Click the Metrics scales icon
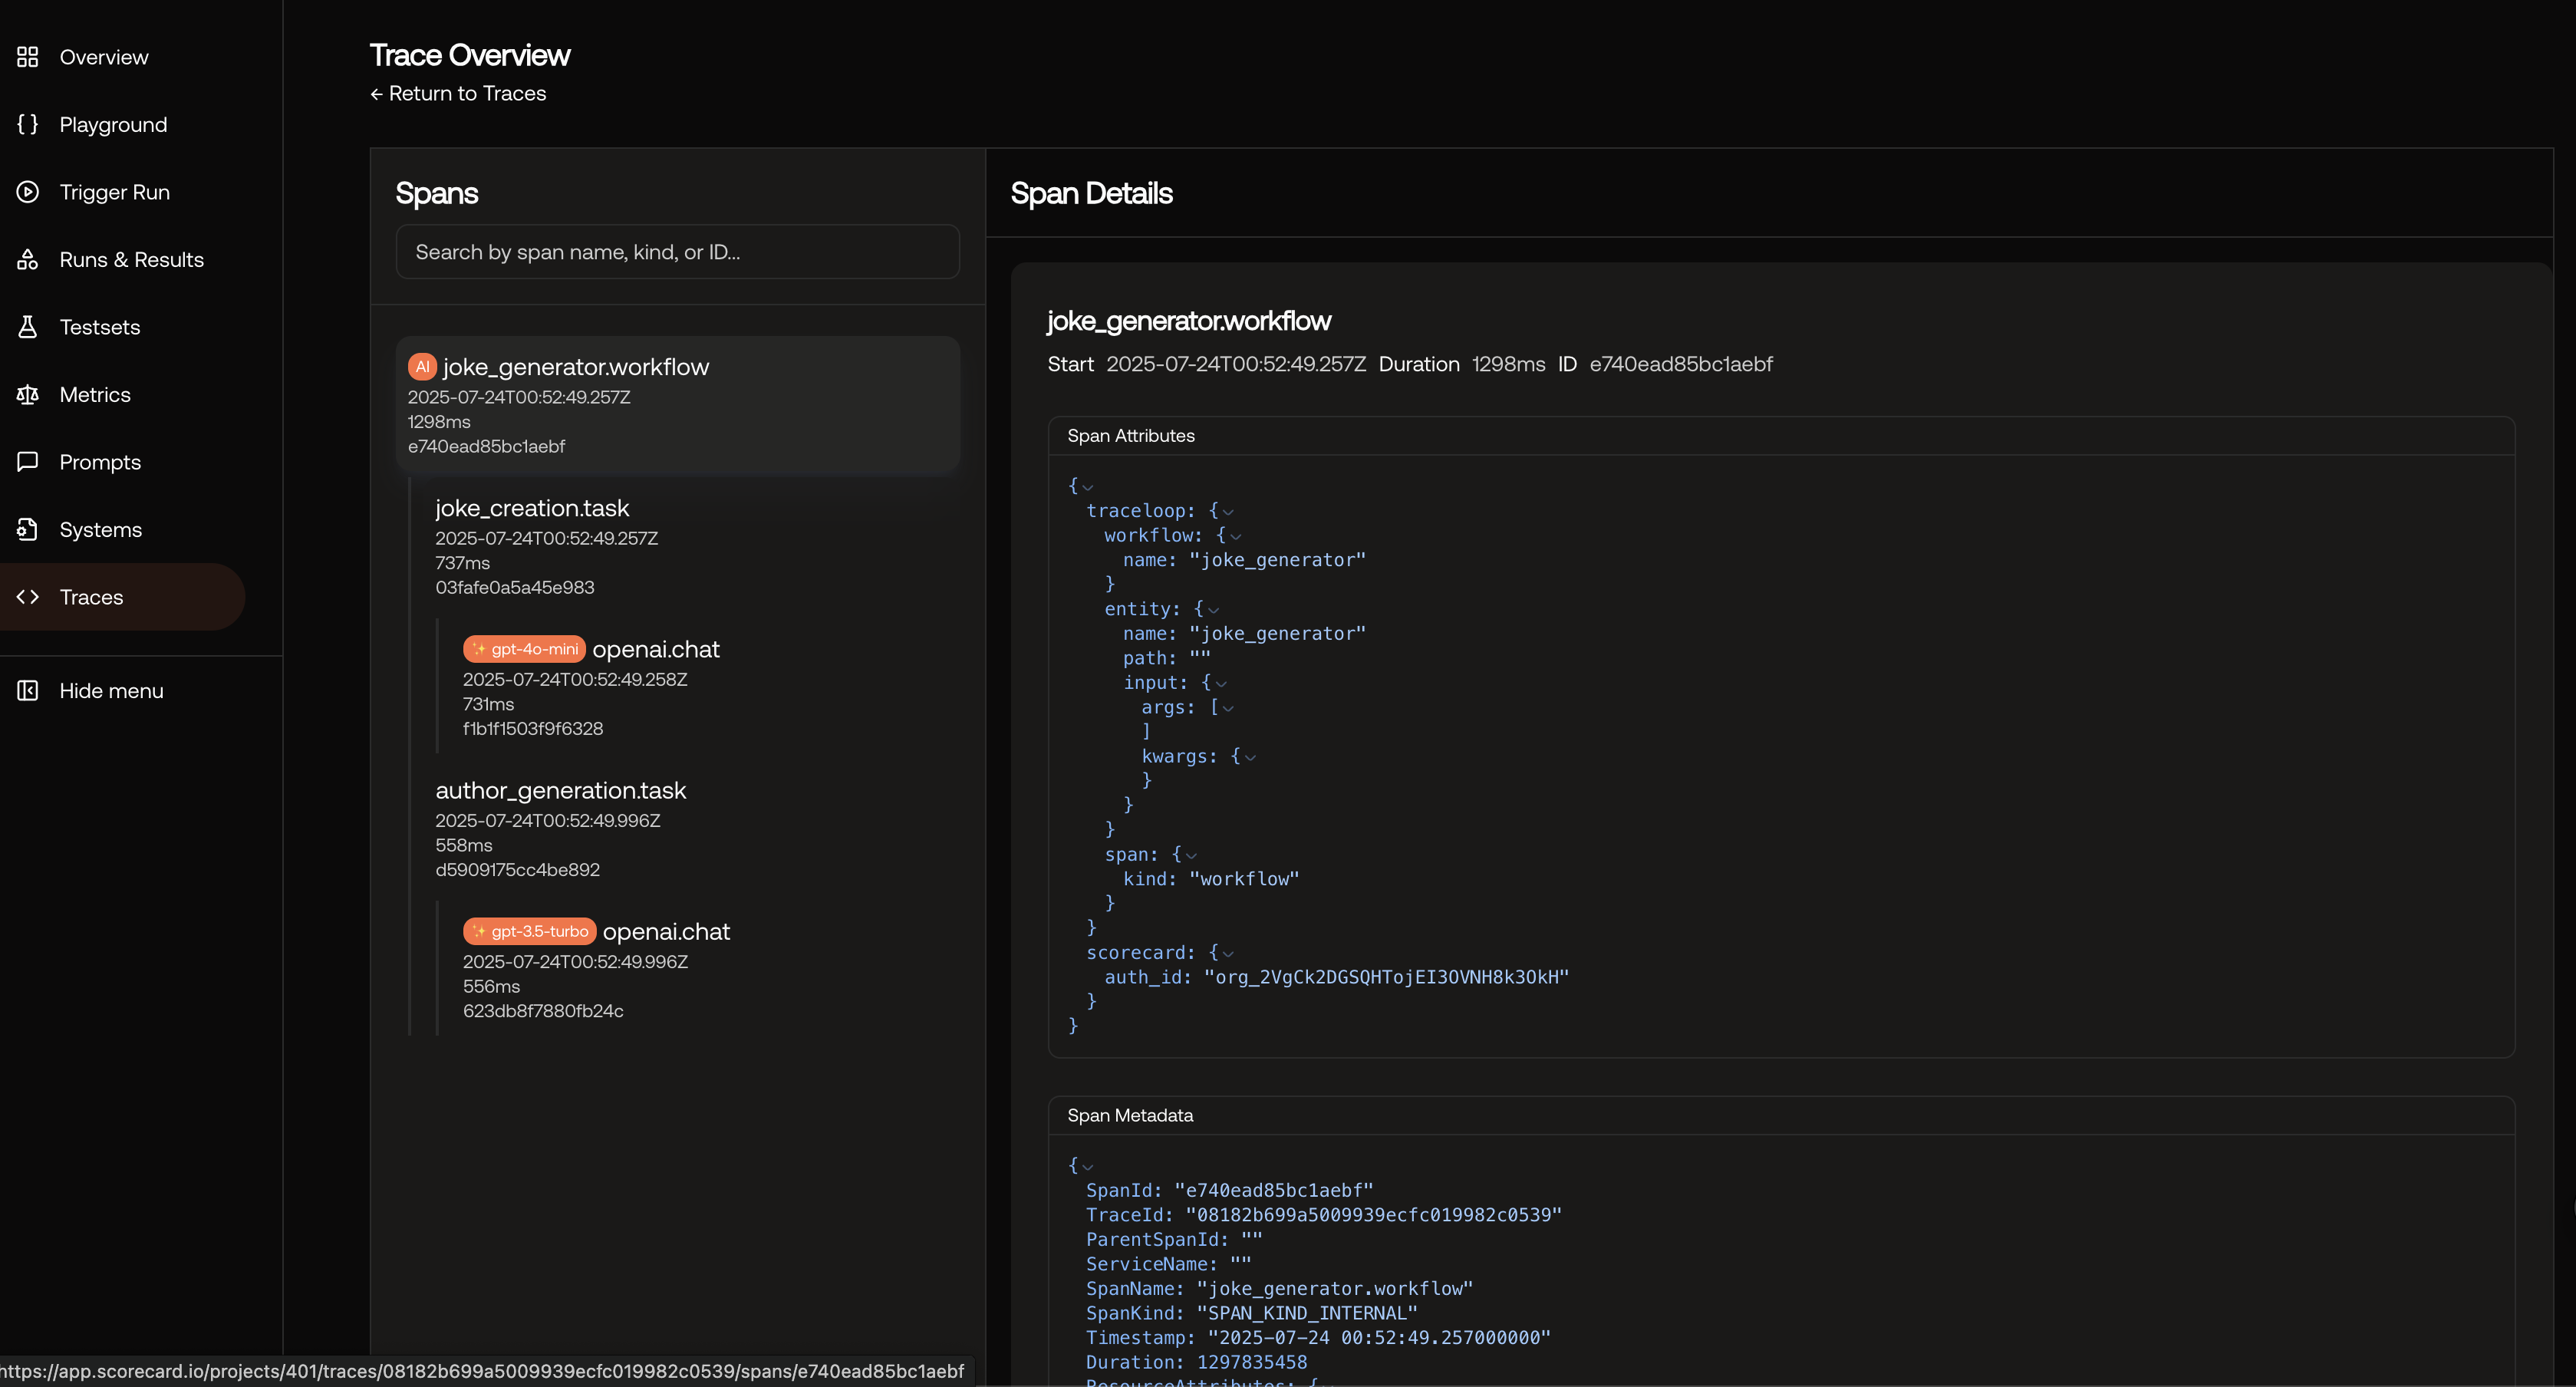The width and height of the screenshot is (2576, 1387). 28,394
